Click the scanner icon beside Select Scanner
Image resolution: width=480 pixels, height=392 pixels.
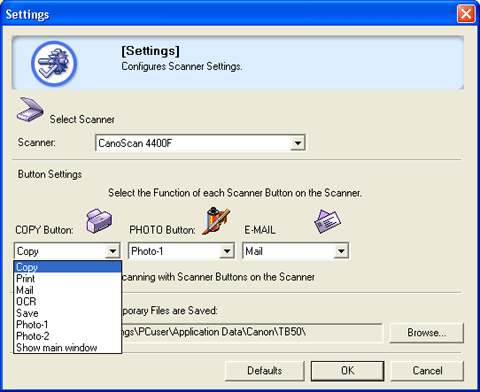[x=30, y=109]
